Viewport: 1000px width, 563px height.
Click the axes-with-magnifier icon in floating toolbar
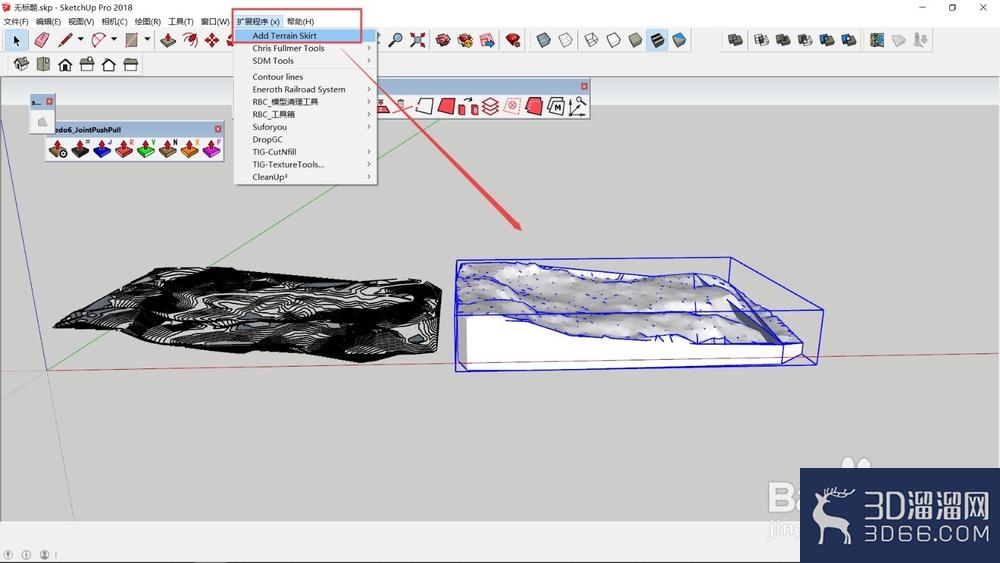[577, 106]
